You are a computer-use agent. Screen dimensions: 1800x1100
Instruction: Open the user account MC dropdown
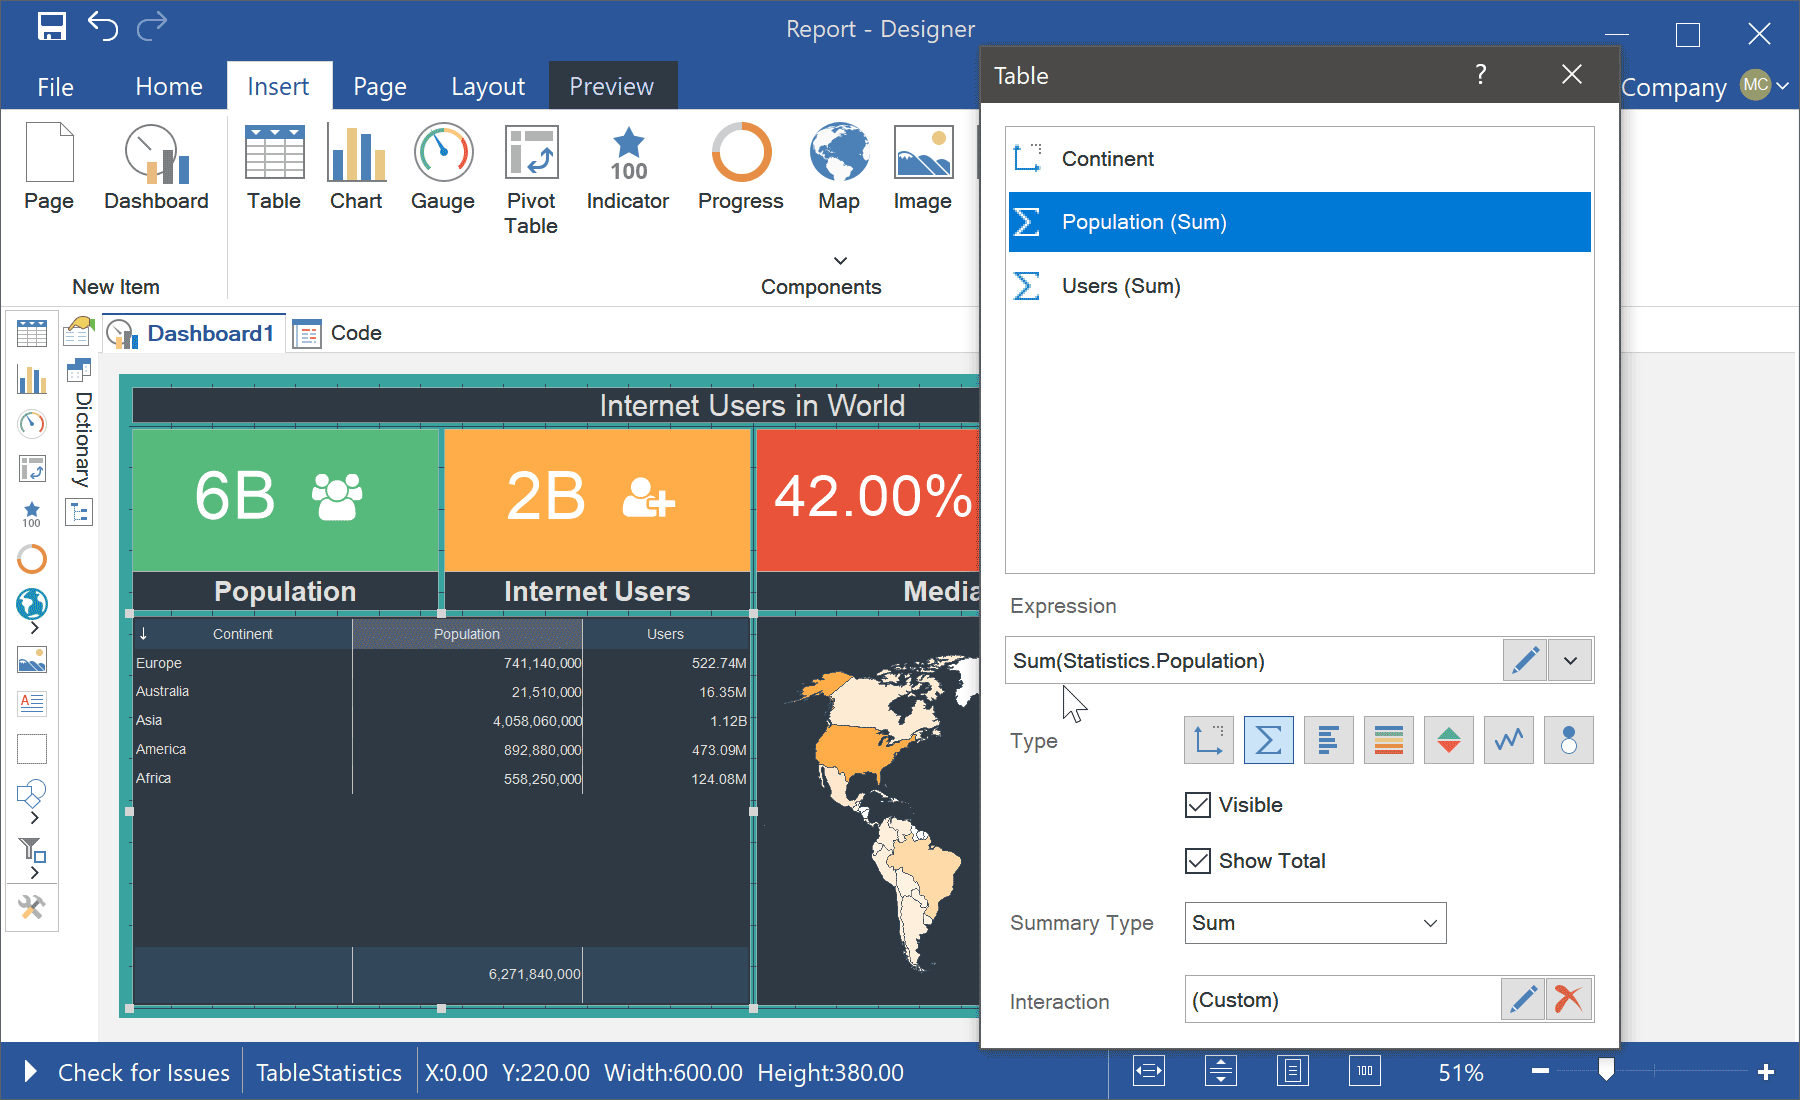click(x=1764, y=86)
